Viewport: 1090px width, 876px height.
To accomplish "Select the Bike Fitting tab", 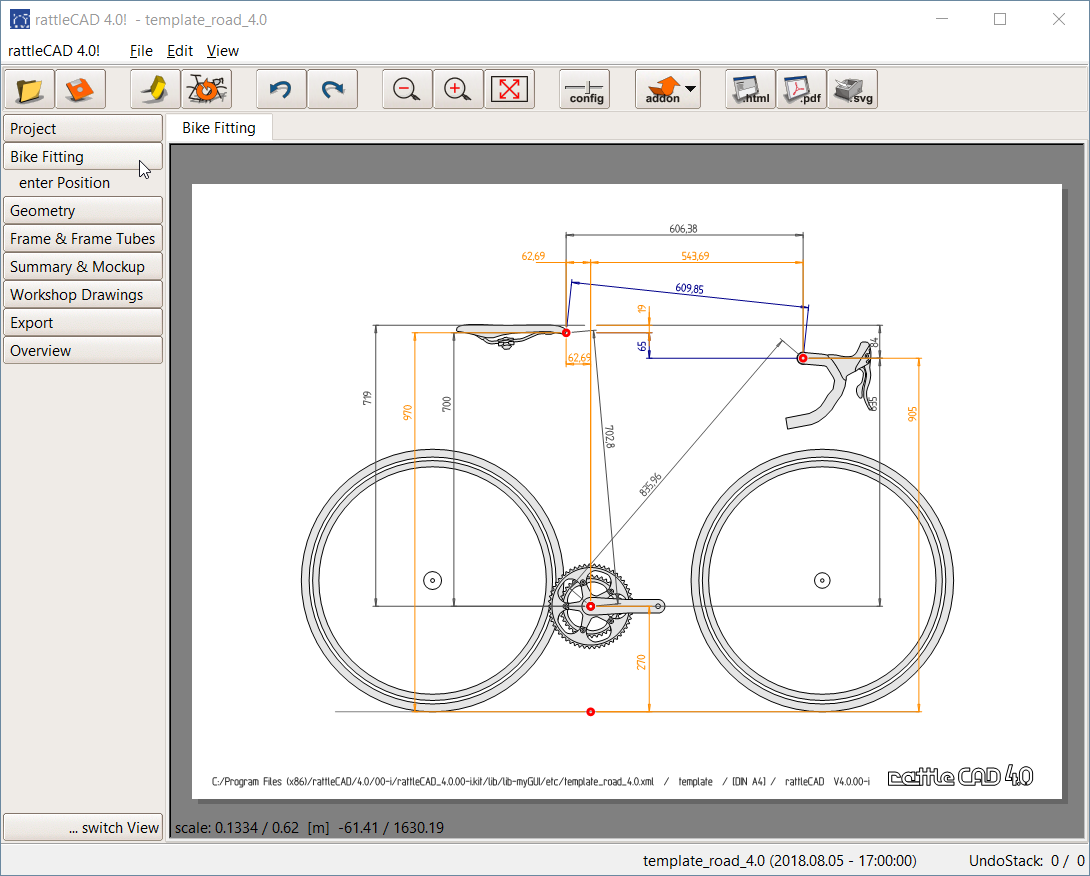I will point(219,128).
